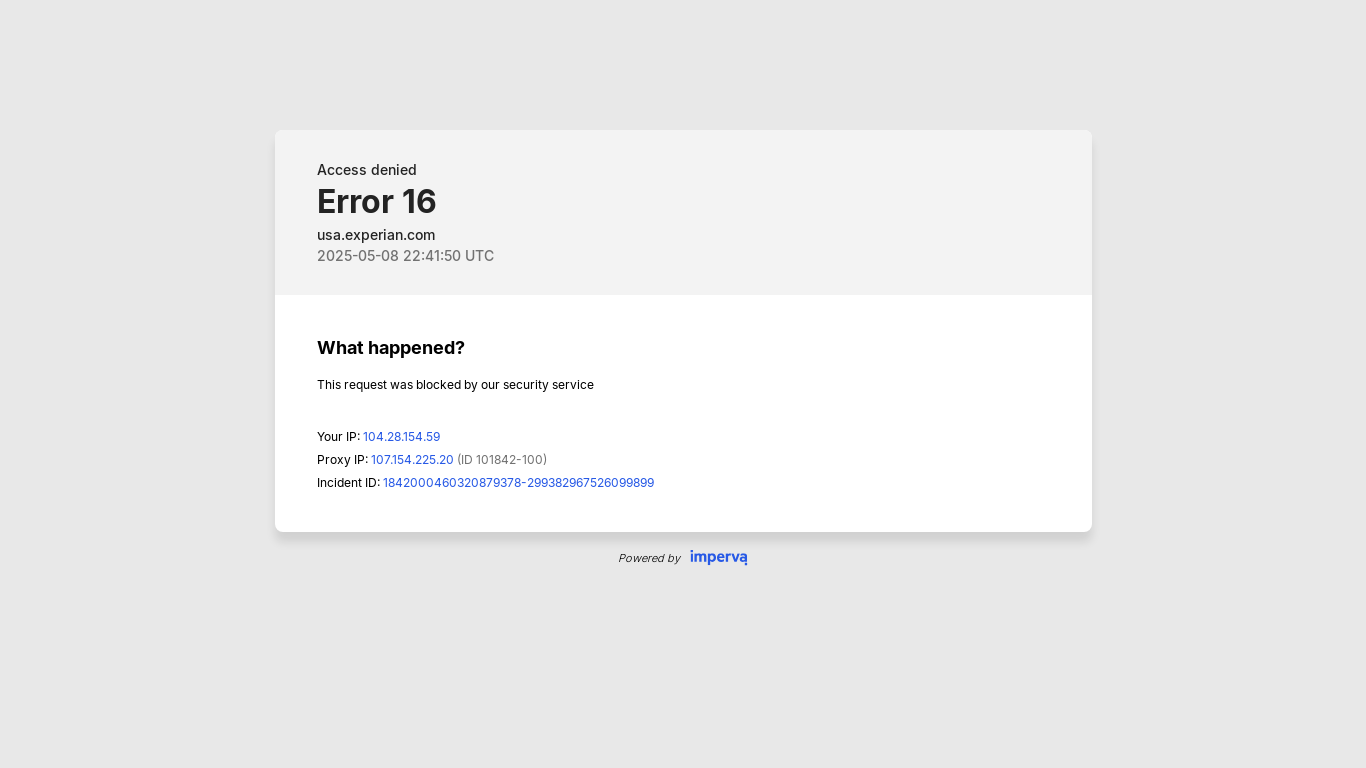Screen dimensions: 1366x768
Task: Click the blocked-by-security-service message
Action: click(455, 385)
